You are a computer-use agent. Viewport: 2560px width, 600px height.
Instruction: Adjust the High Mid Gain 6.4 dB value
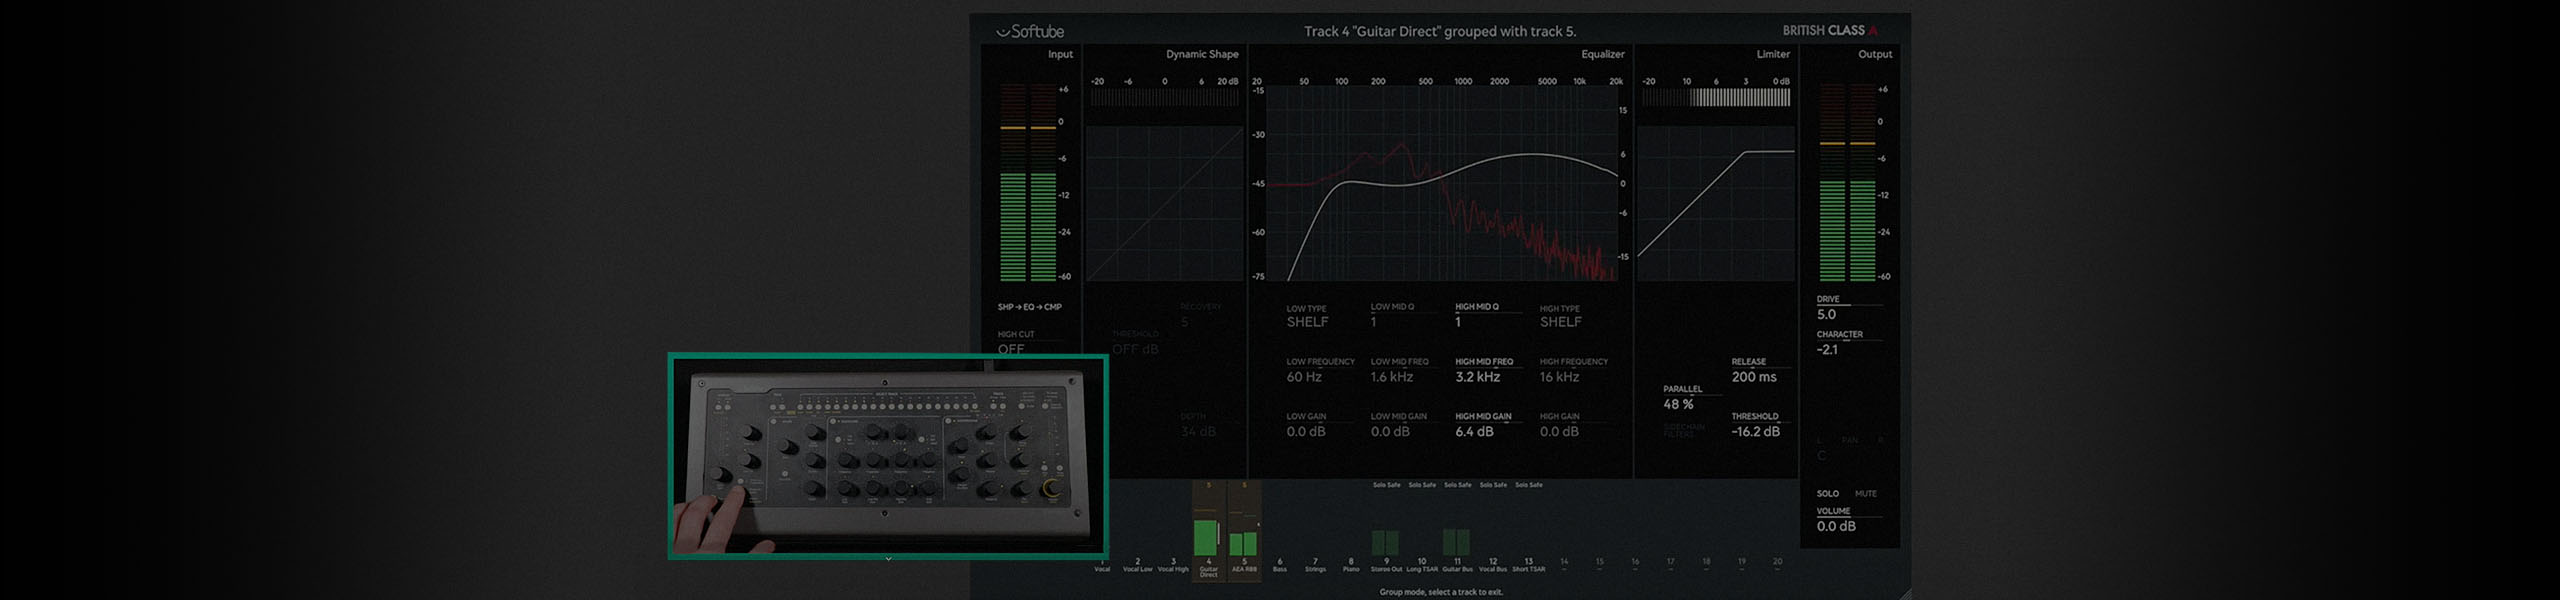[1474, 432]
